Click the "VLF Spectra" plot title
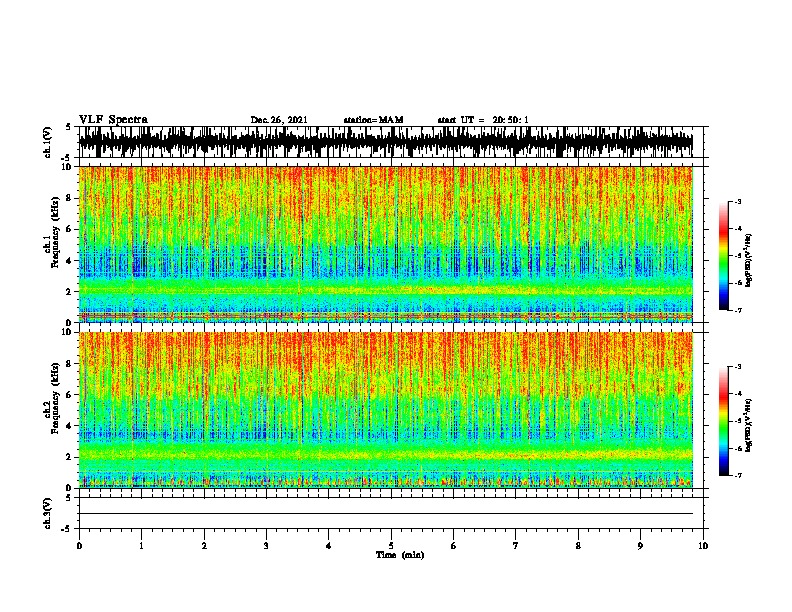The image size is (792, 612). (113, 120)
